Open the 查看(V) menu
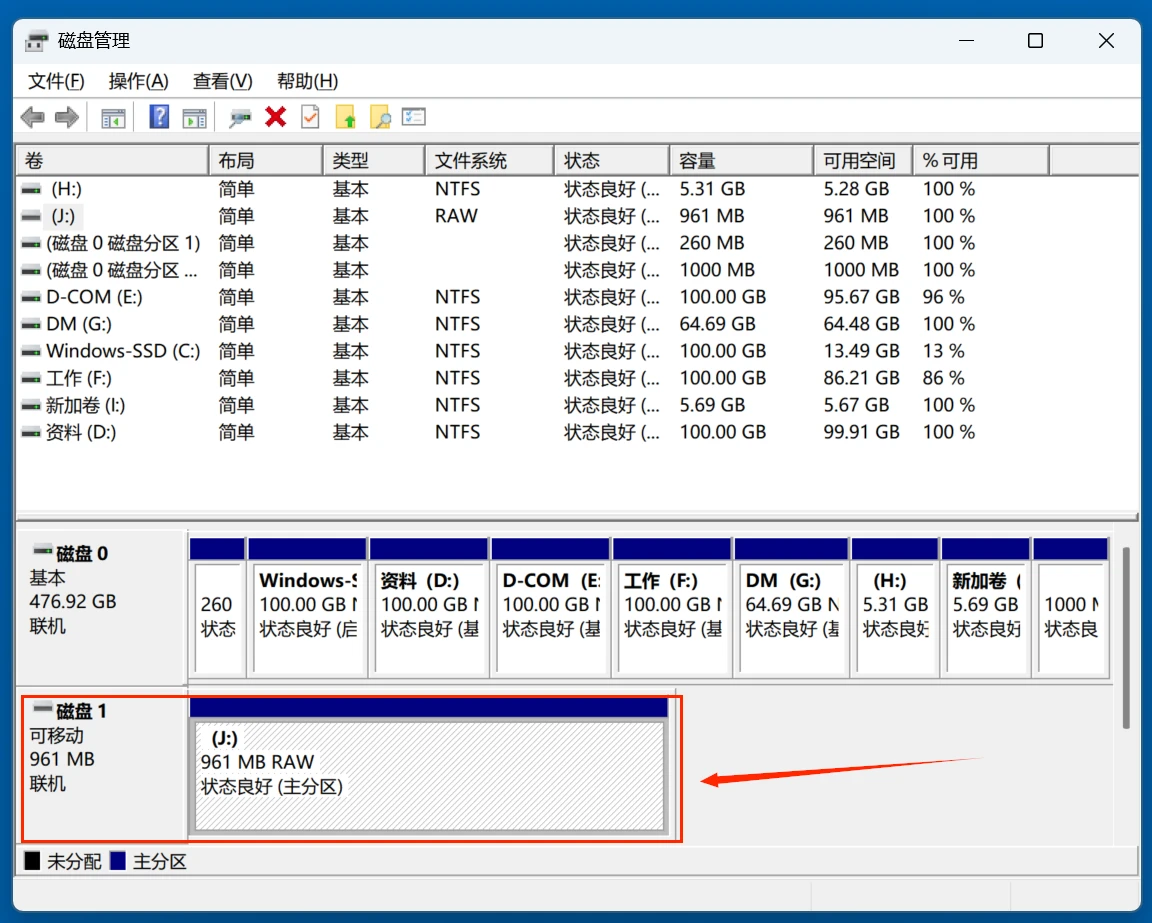Viewport: 1152px width, 923px height. pyautogui.click(x=222, y=81)
